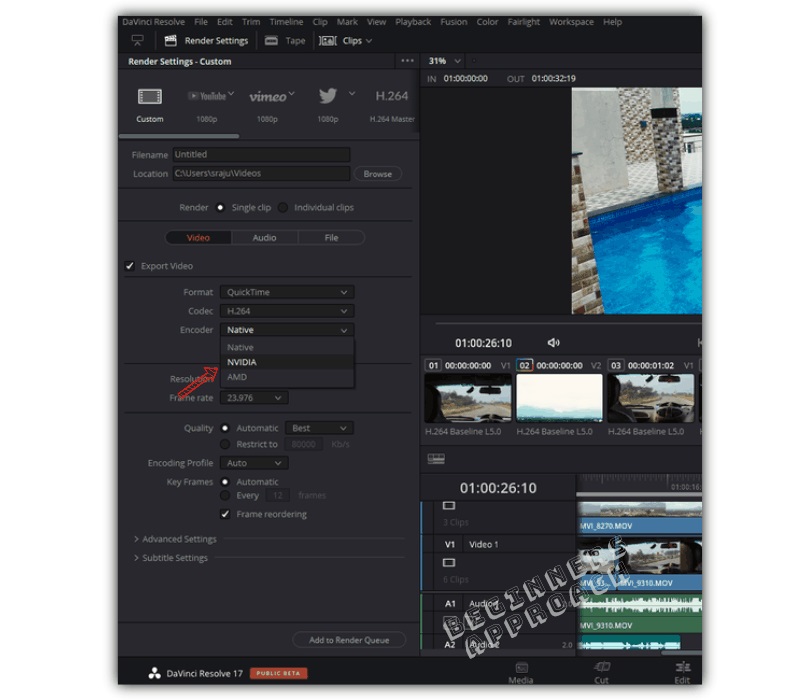The height and width of the screenshot is (700, 800).
Task: Open the Cut page
Action: point(601,670)
